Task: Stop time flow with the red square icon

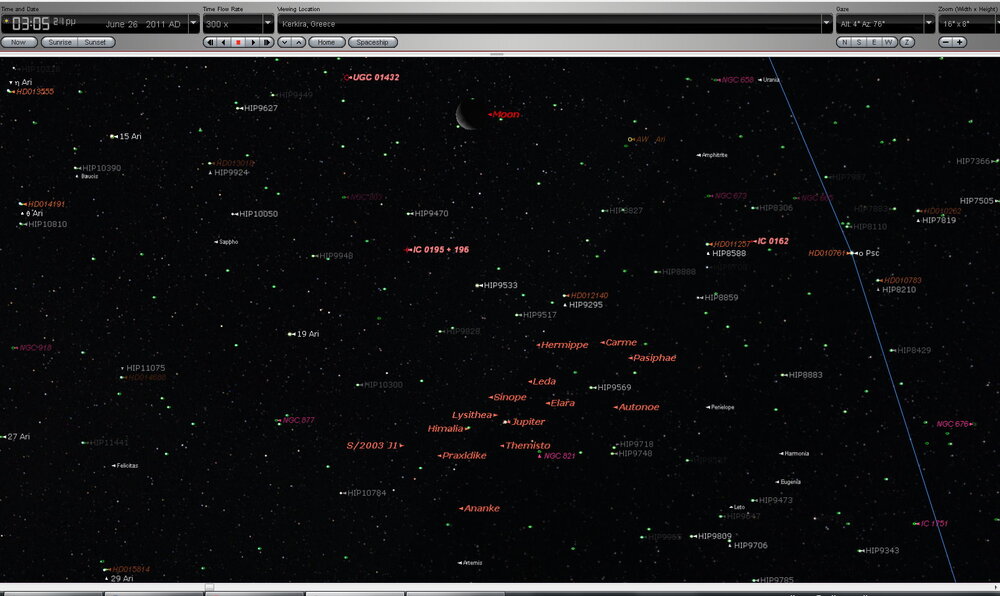Action: click(238, 42)
